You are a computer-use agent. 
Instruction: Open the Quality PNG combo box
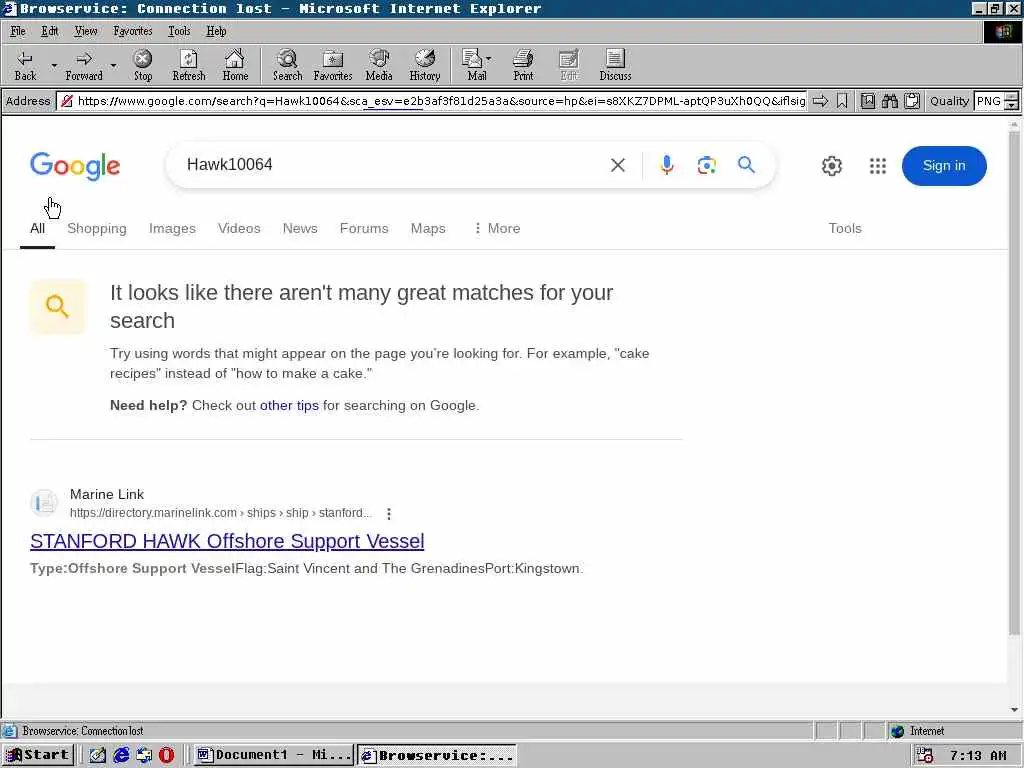995,101
